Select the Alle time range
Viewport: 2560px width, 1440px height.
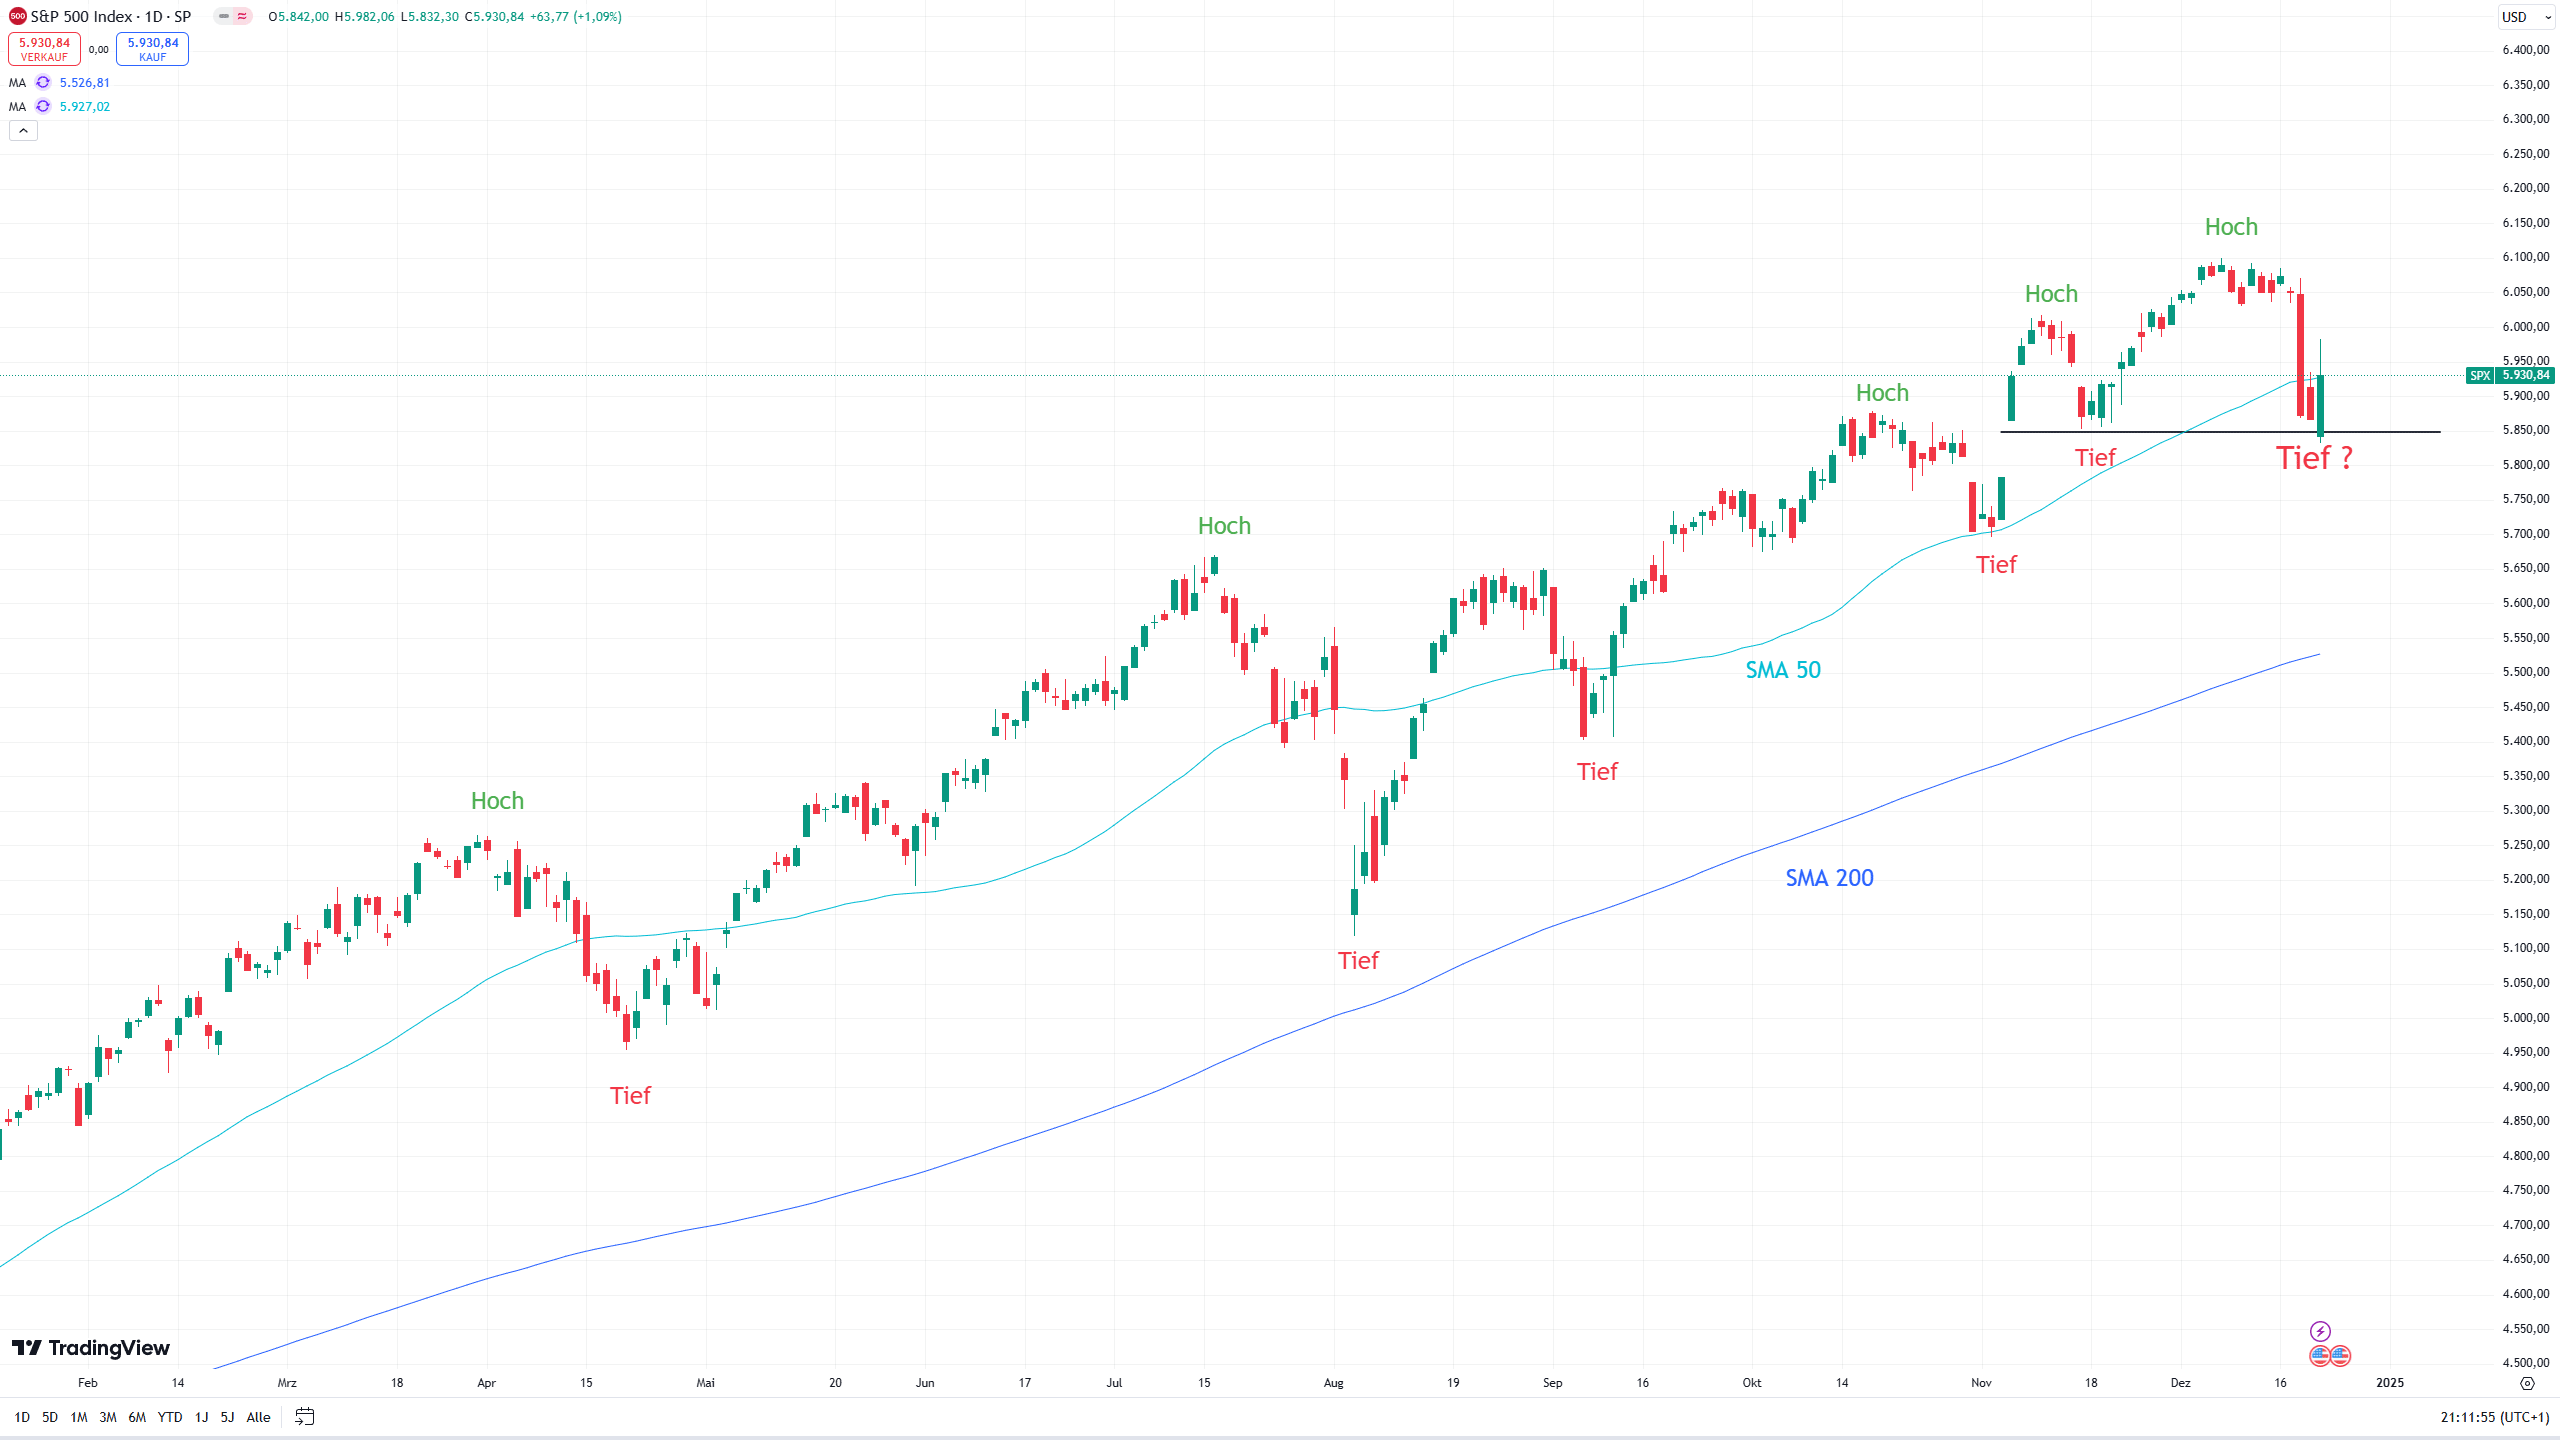[258, 1417]
